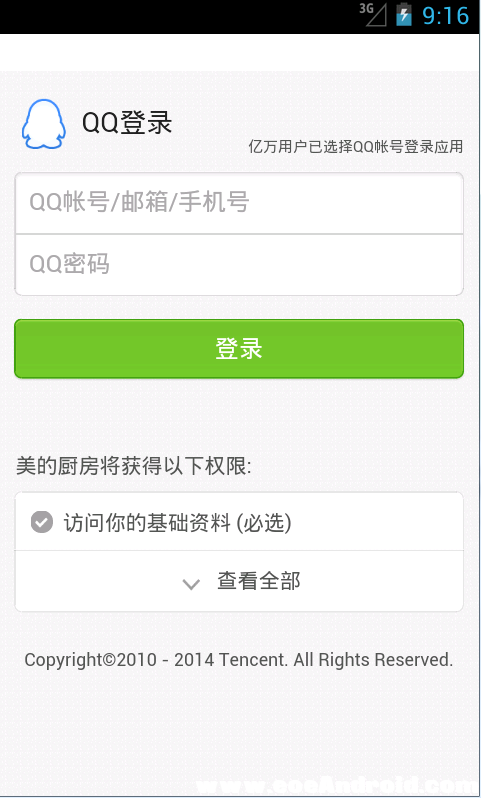Tap the lightning bolt inside battery icon
481x798 pixels.
[404, 16]
